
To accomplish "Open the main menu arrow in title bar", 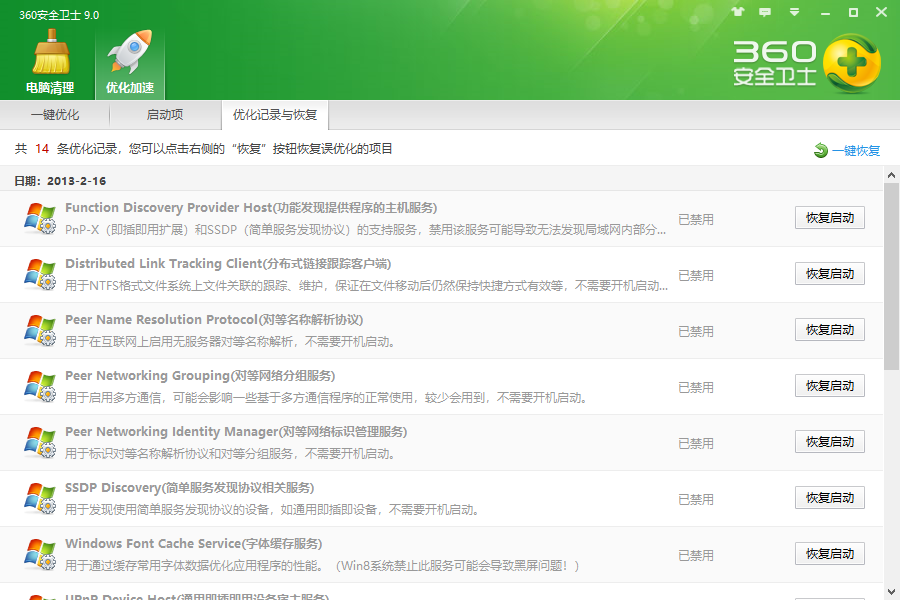I will tap(794, 12).
